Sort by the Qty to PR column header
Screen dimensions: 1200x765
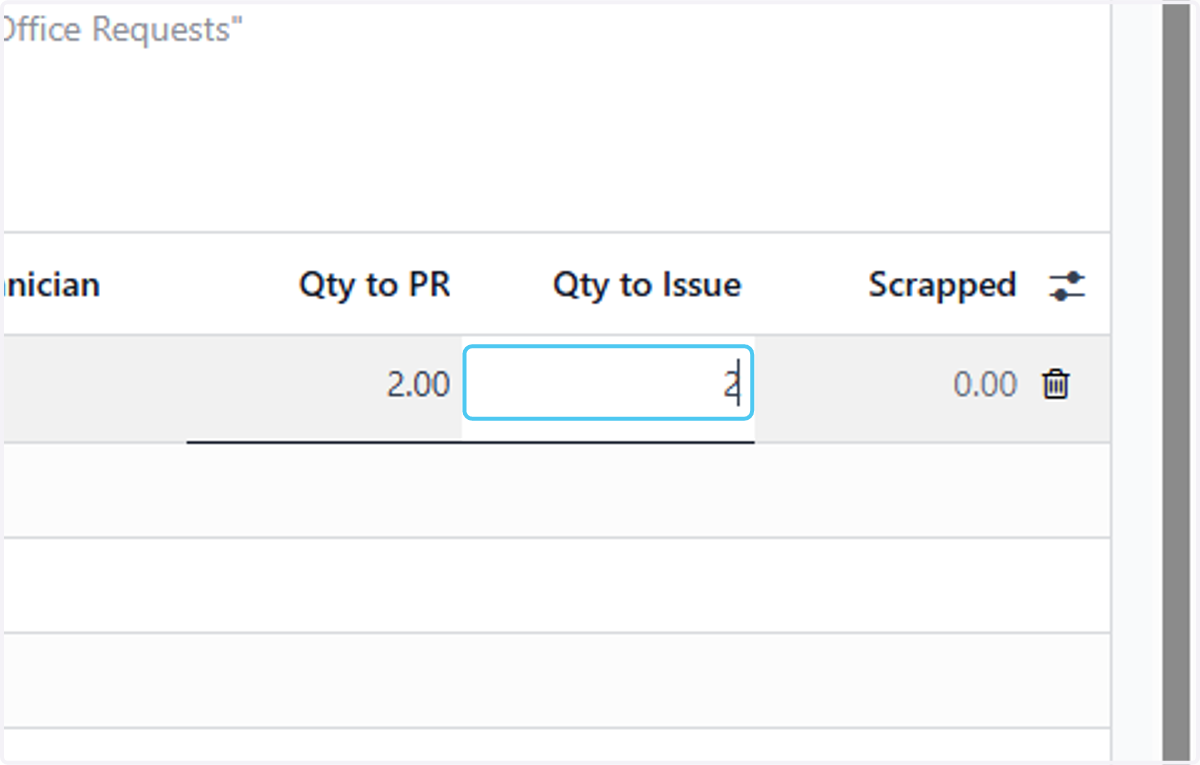375,285
